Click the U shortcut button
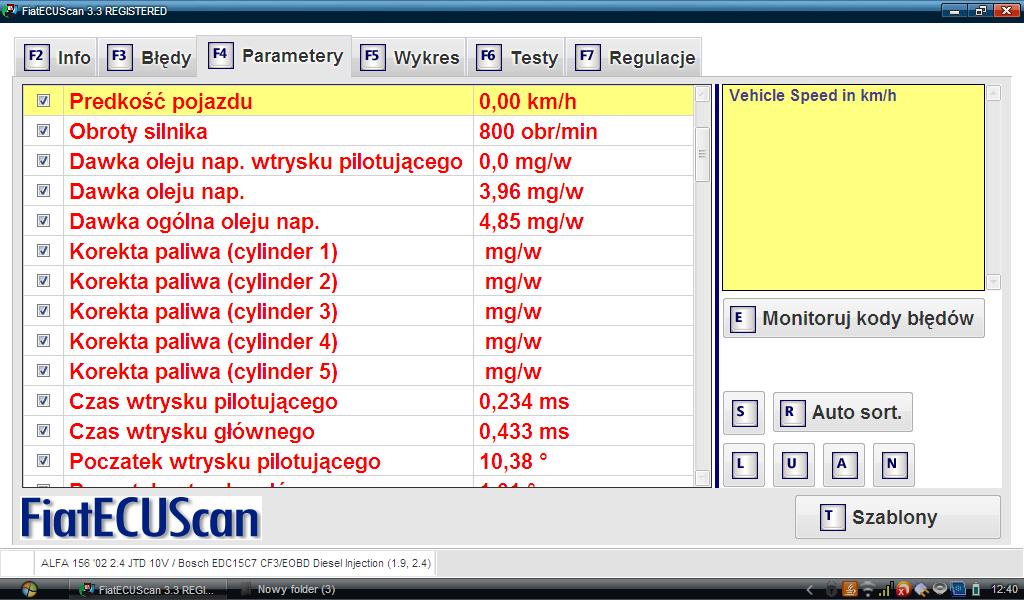Image resolution: width=1024 pixels, height=600 pixels. 792,464
